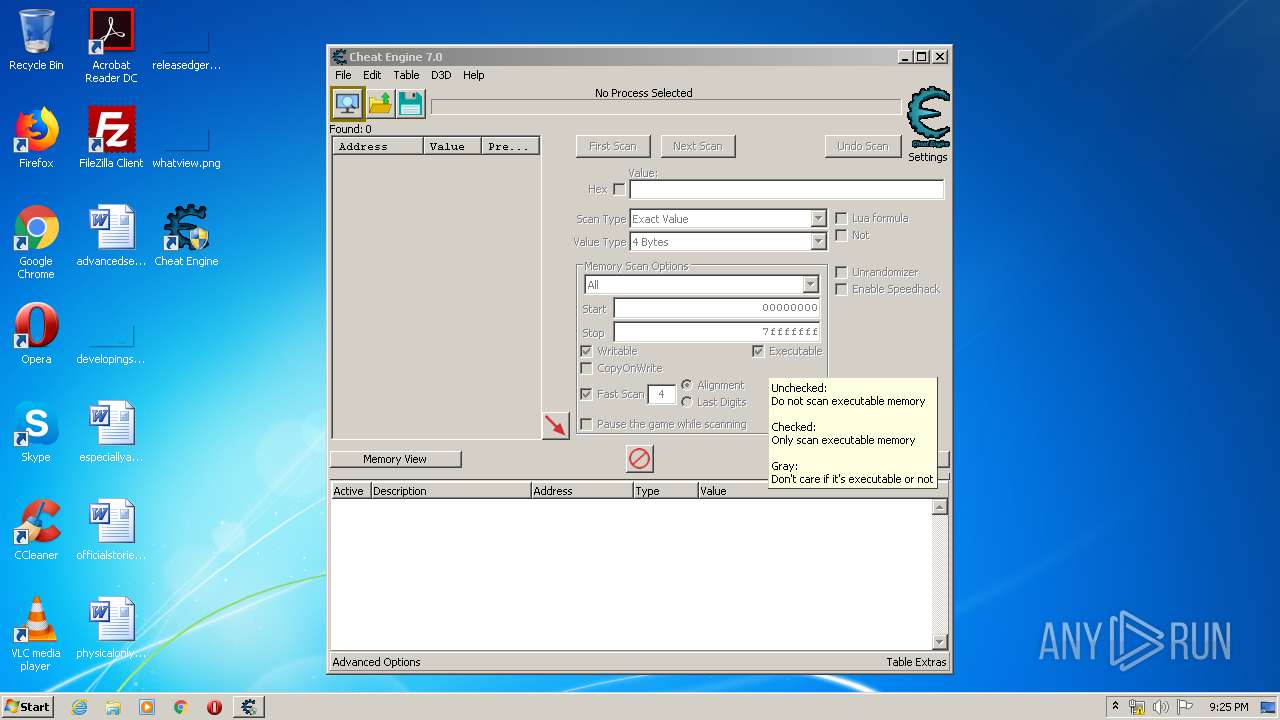
Task: Open Google Chrome desktop shortcut
Action: (36, 242)
